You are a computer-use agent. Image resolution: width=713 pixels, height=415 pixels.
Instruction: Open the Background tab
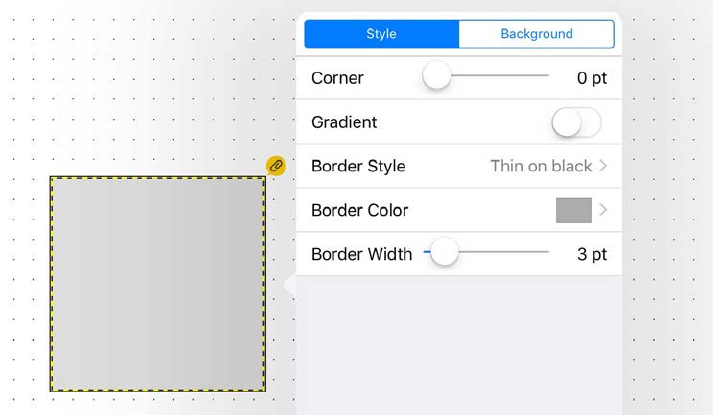536,34
